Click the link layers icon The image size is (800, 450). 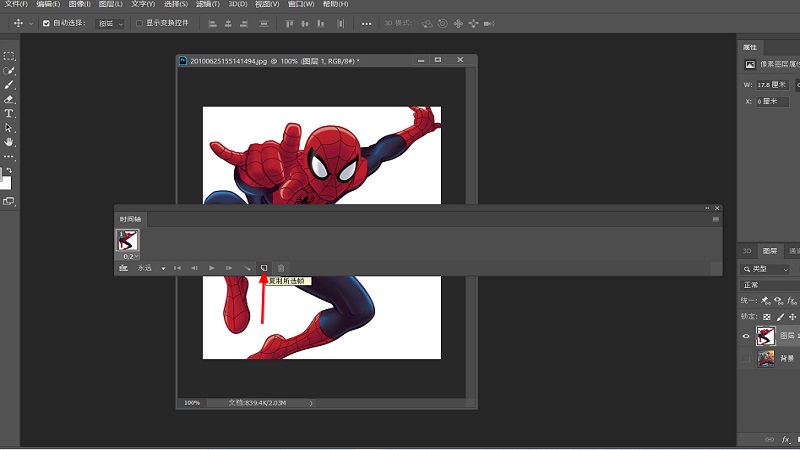769,439
